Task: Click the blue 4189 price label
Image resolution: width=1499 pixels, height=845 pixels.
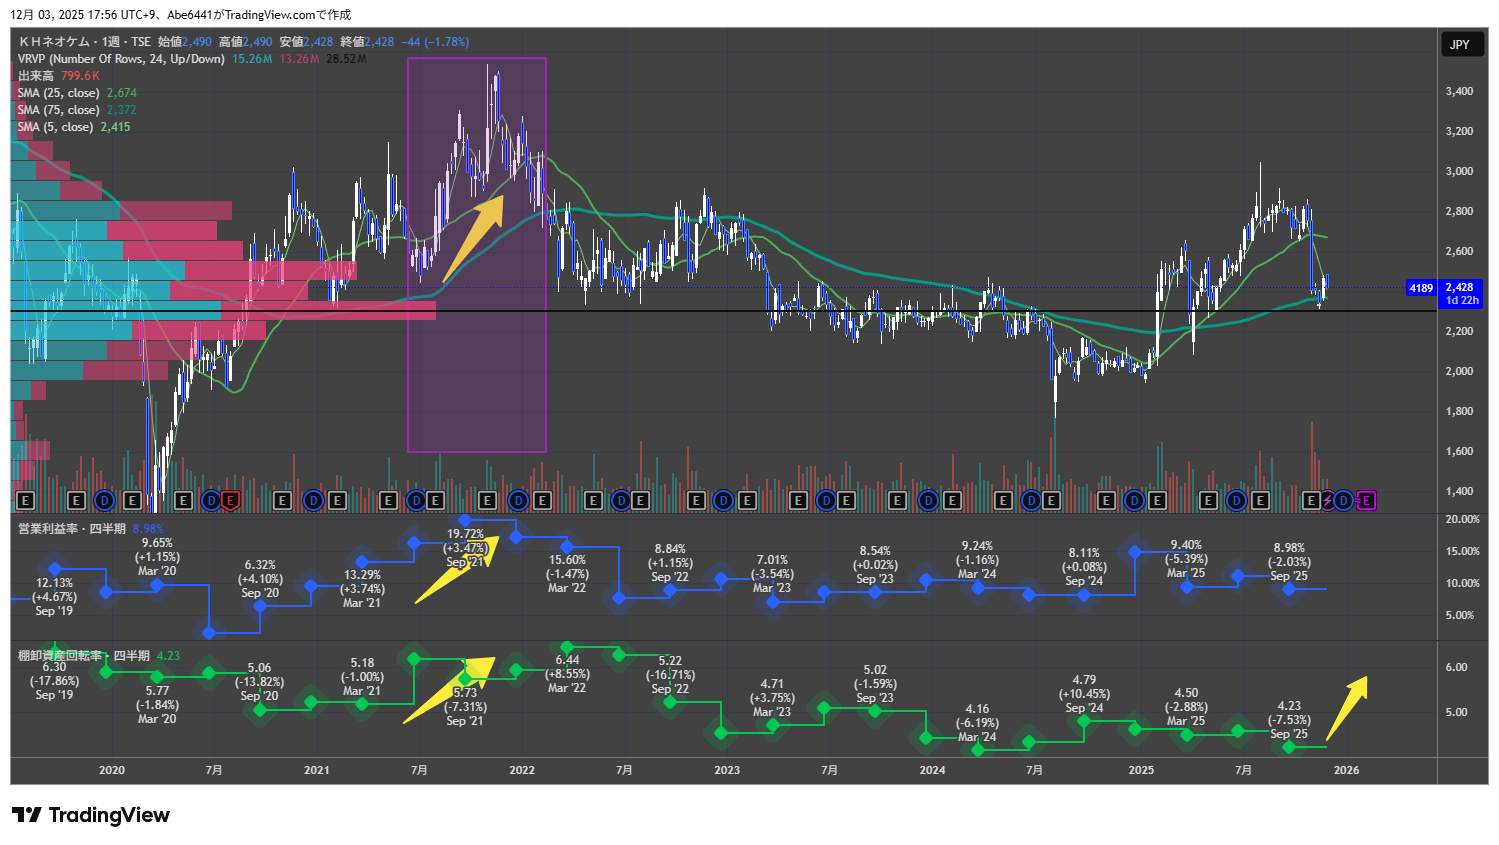Action: click(x=1420, y=288)
